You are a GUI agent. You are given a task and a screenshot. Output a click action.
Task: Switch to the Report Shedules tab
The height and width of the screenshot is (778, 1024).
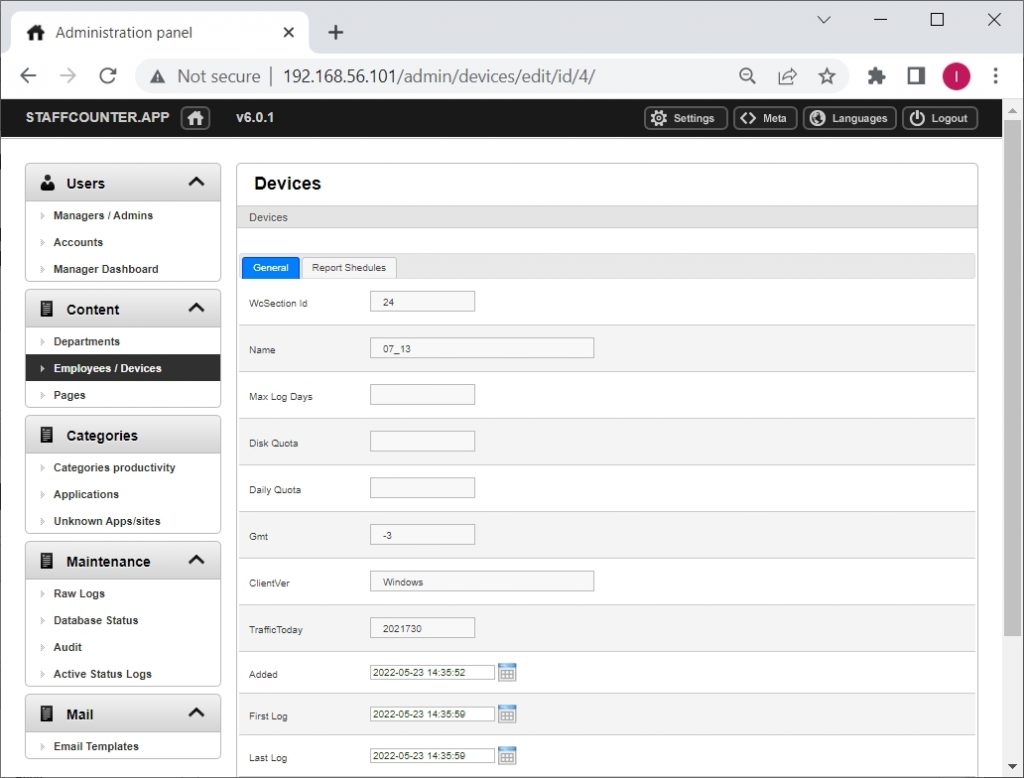point(349,268)
